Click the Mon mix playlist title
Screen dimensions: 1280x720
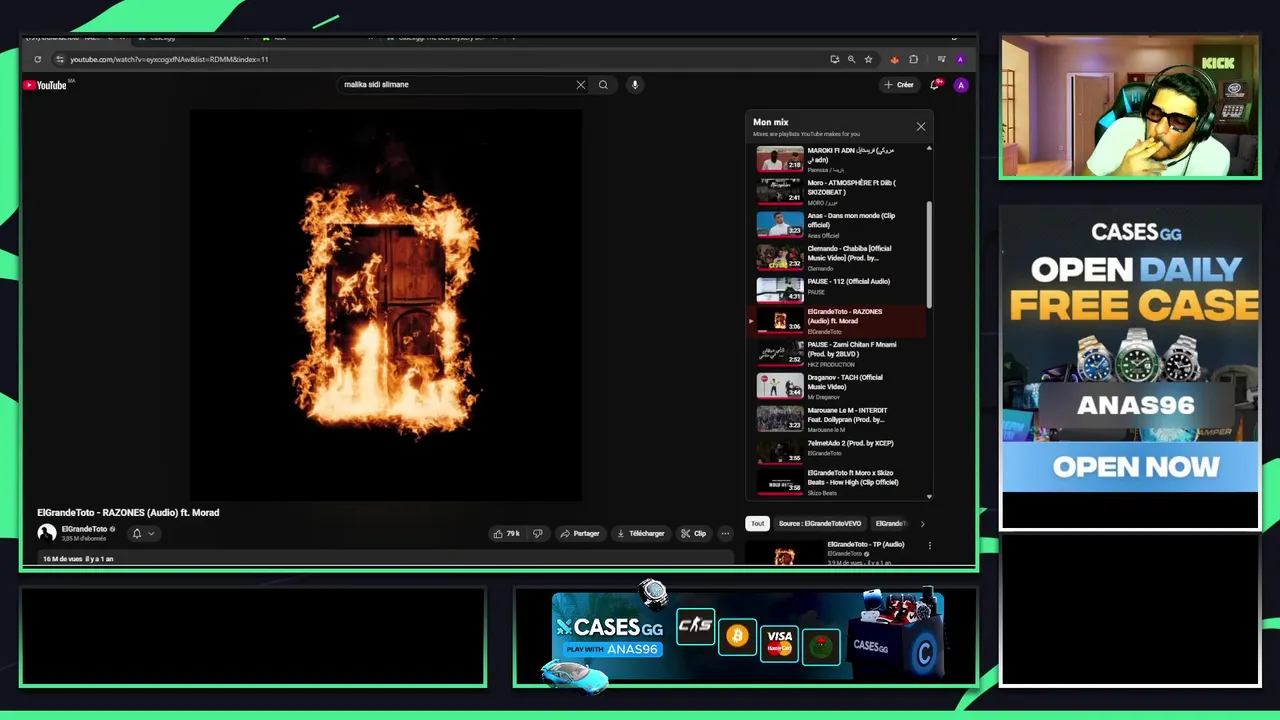point(771,122)
